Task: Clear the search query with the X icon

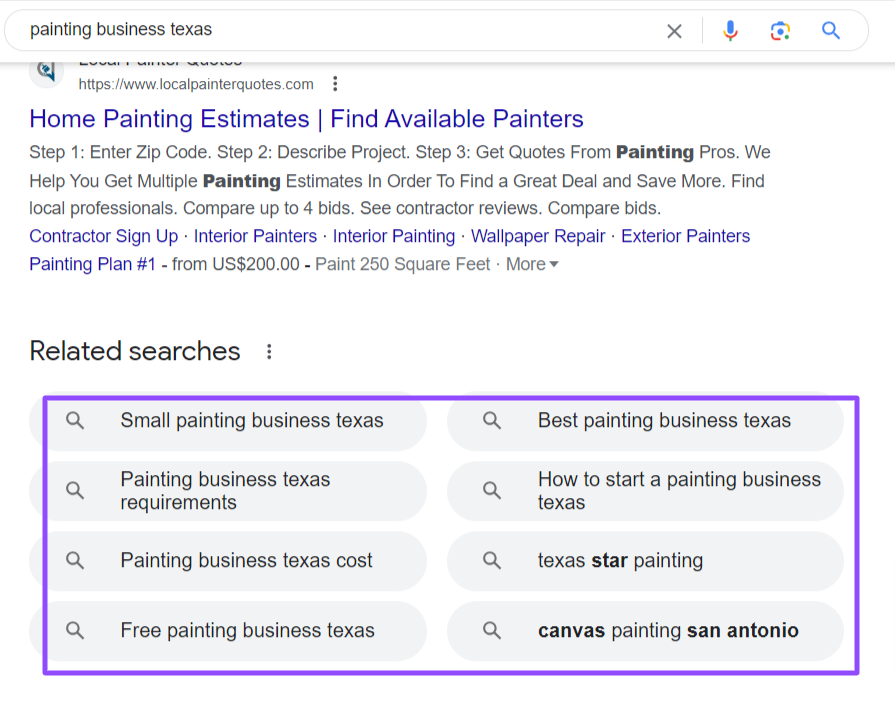Action: point(674,31)
